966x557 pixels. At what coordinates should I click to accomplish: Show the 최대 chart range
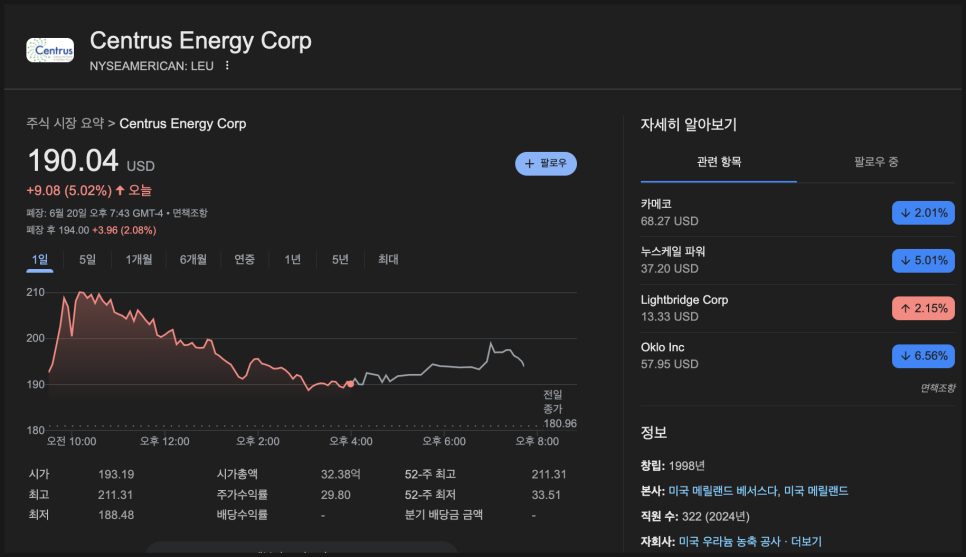click(x=388, y=259)
